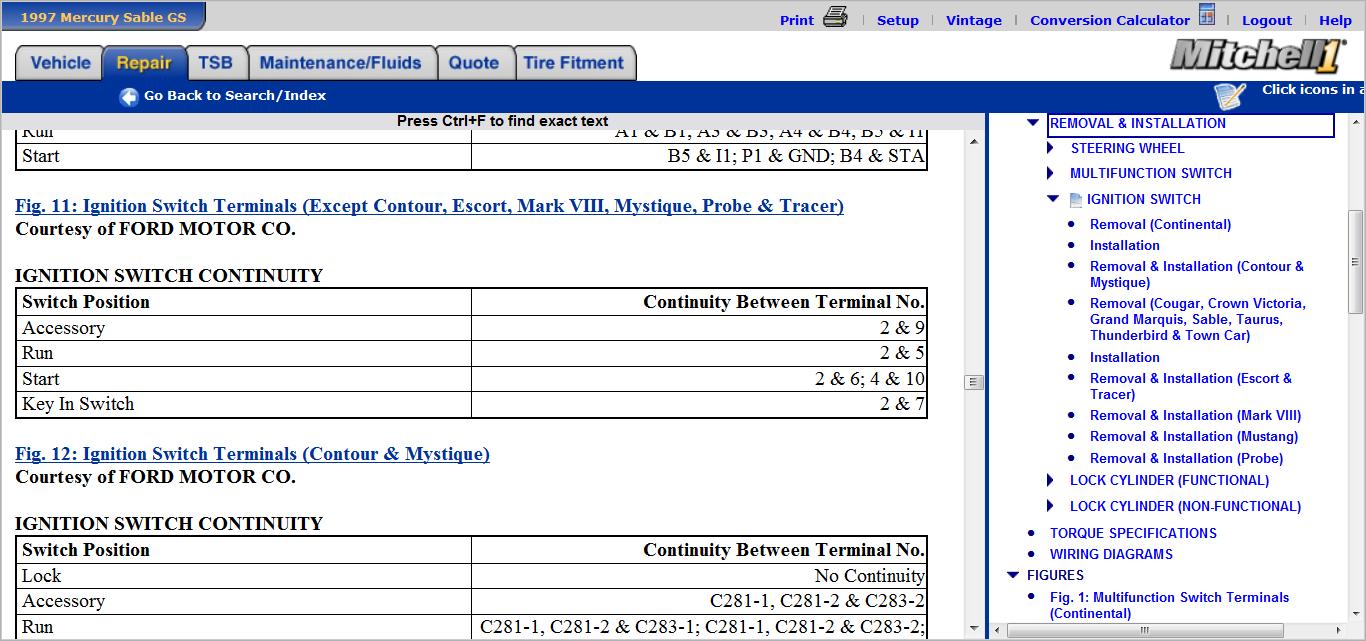Click the 'Key In Switch' row label
The width and height of the screenshot is (1366, 641).
(78, 404)
